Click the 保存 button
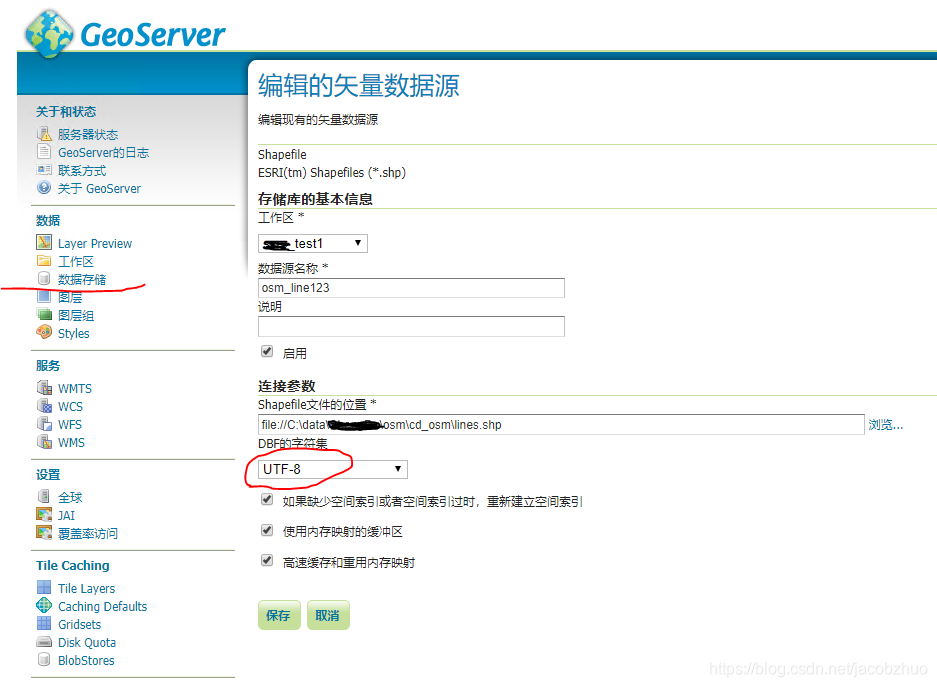The width and height of the screenshot is (937, 687). coord(279,615)
